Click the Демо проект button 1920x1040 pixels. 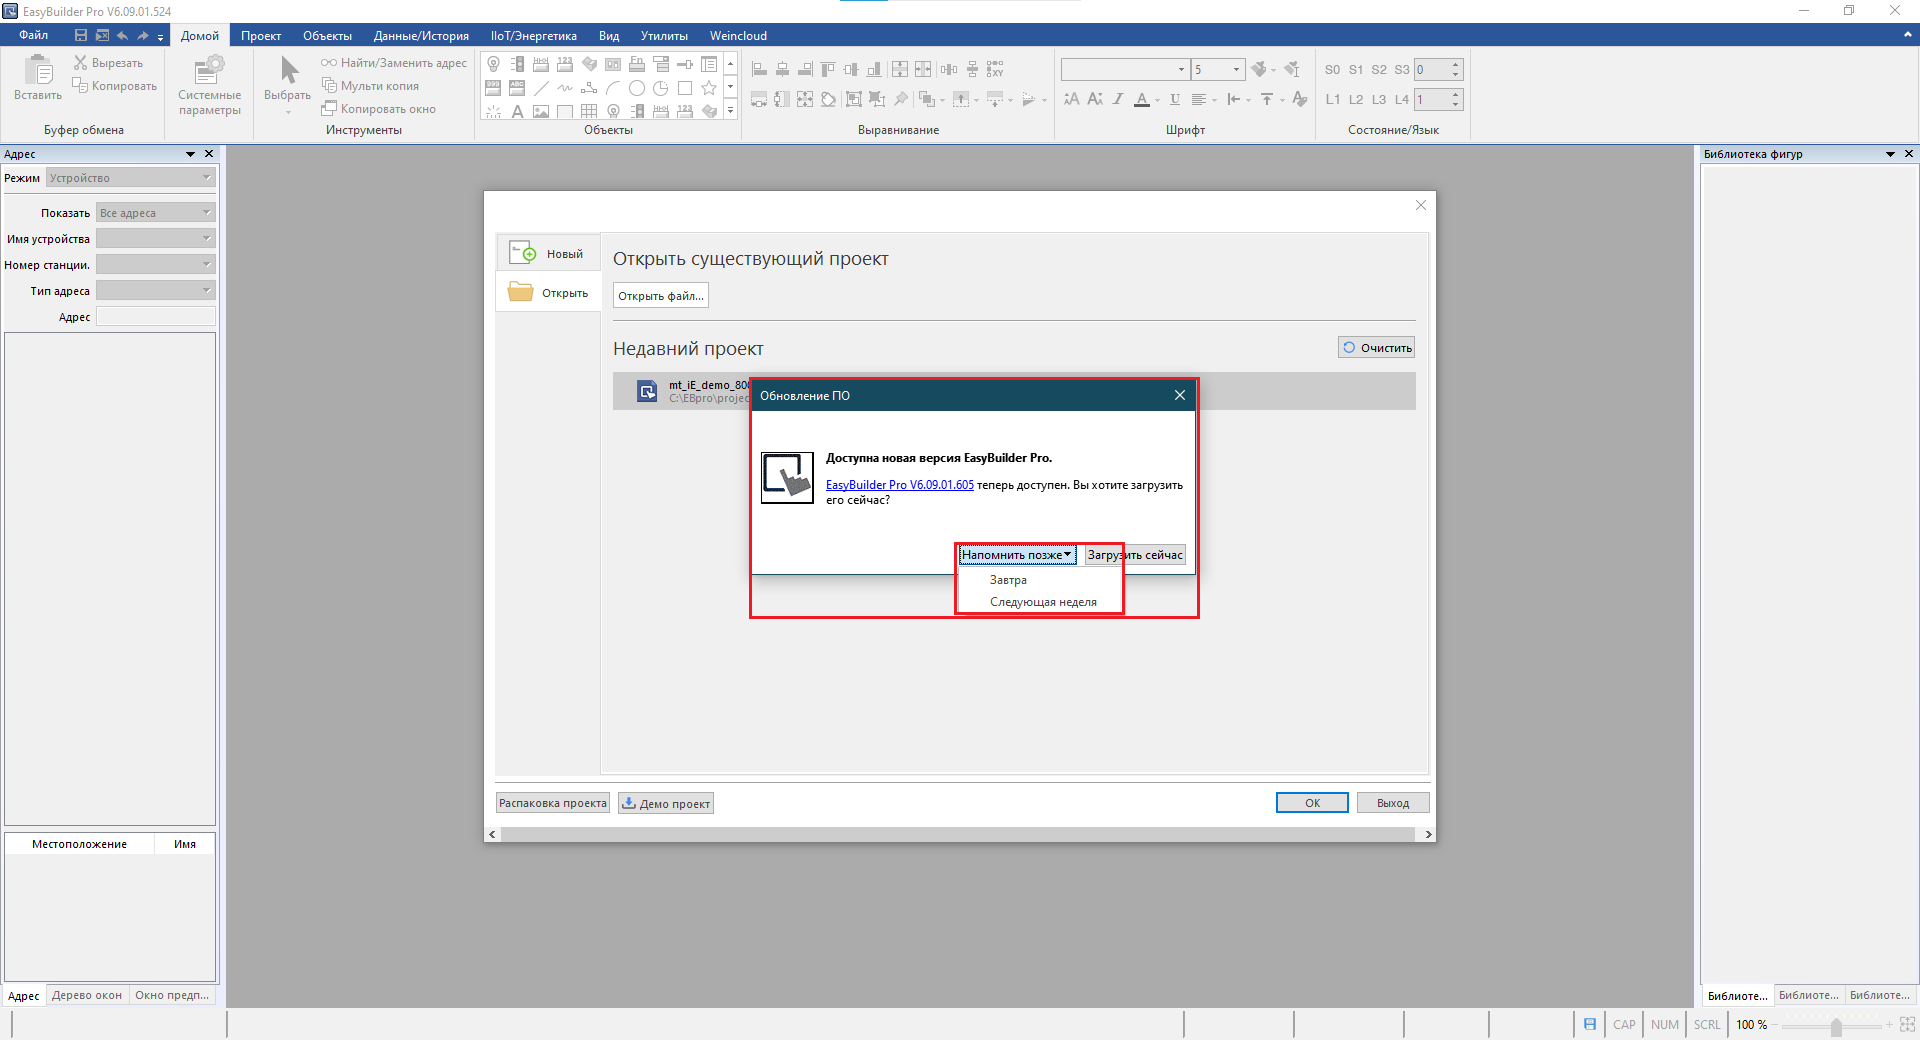click(666, 803)
